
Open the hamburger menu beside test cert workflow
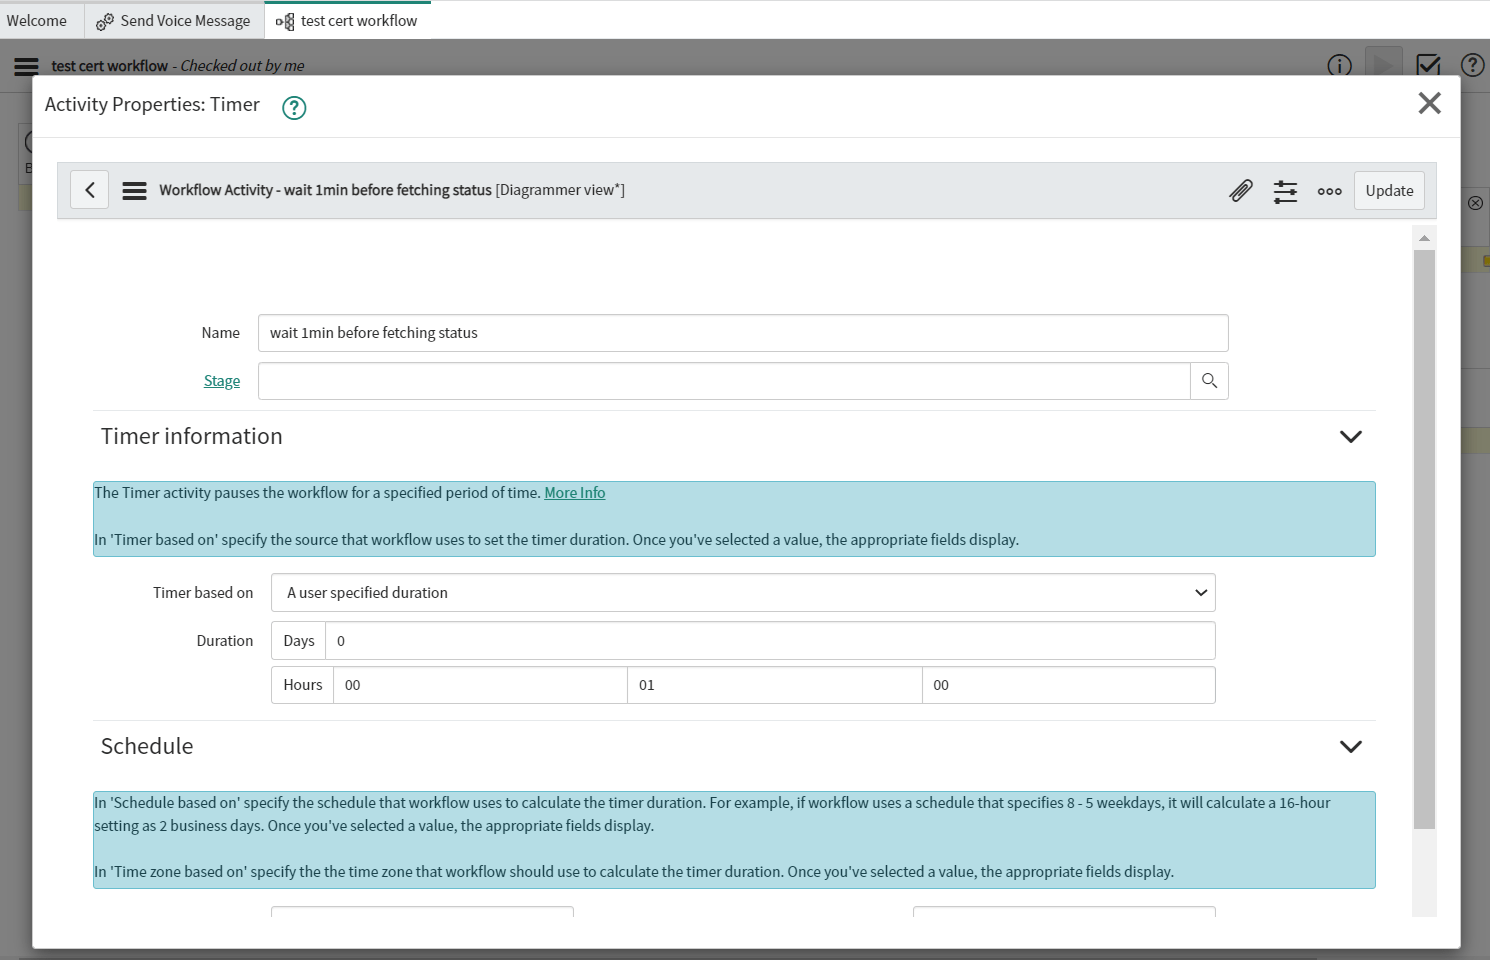25,66
